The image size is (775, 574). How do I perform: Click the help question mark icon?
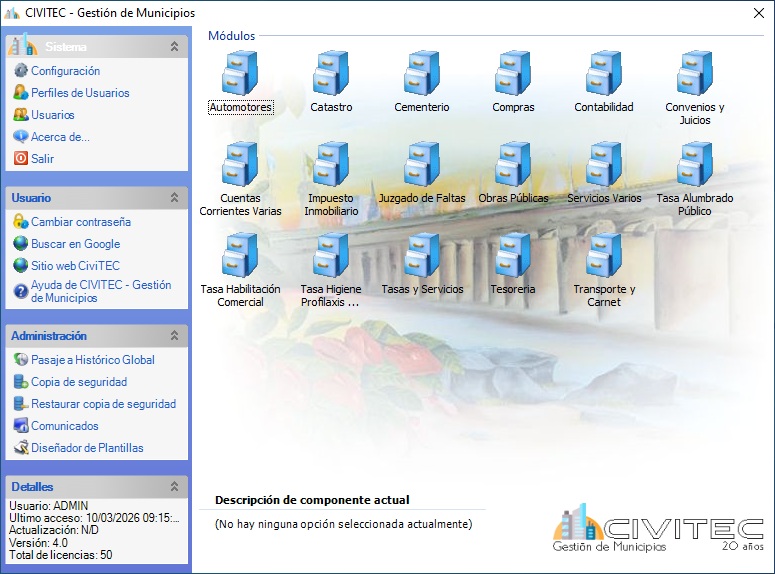tap(21, 291)
